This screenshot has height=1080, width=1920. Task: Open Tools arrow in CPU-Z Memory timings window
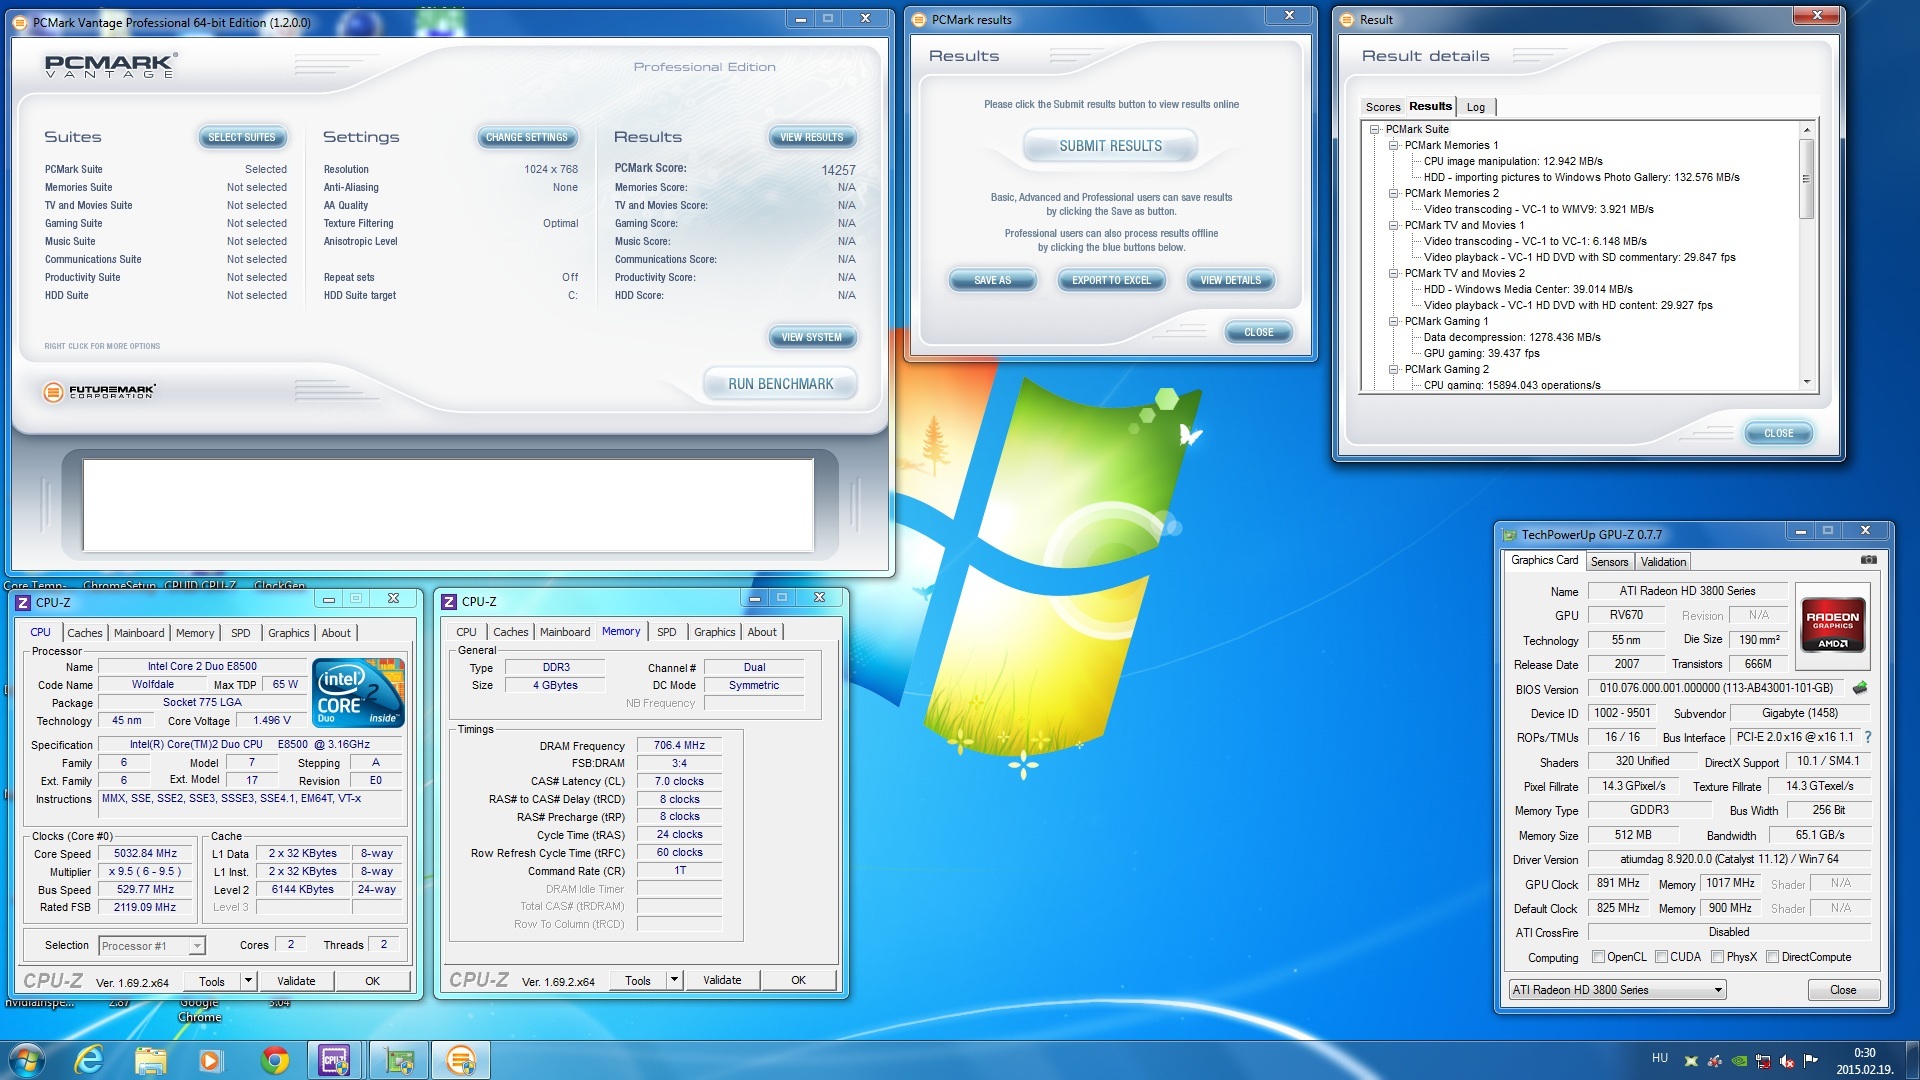click(x=674, y=980)
